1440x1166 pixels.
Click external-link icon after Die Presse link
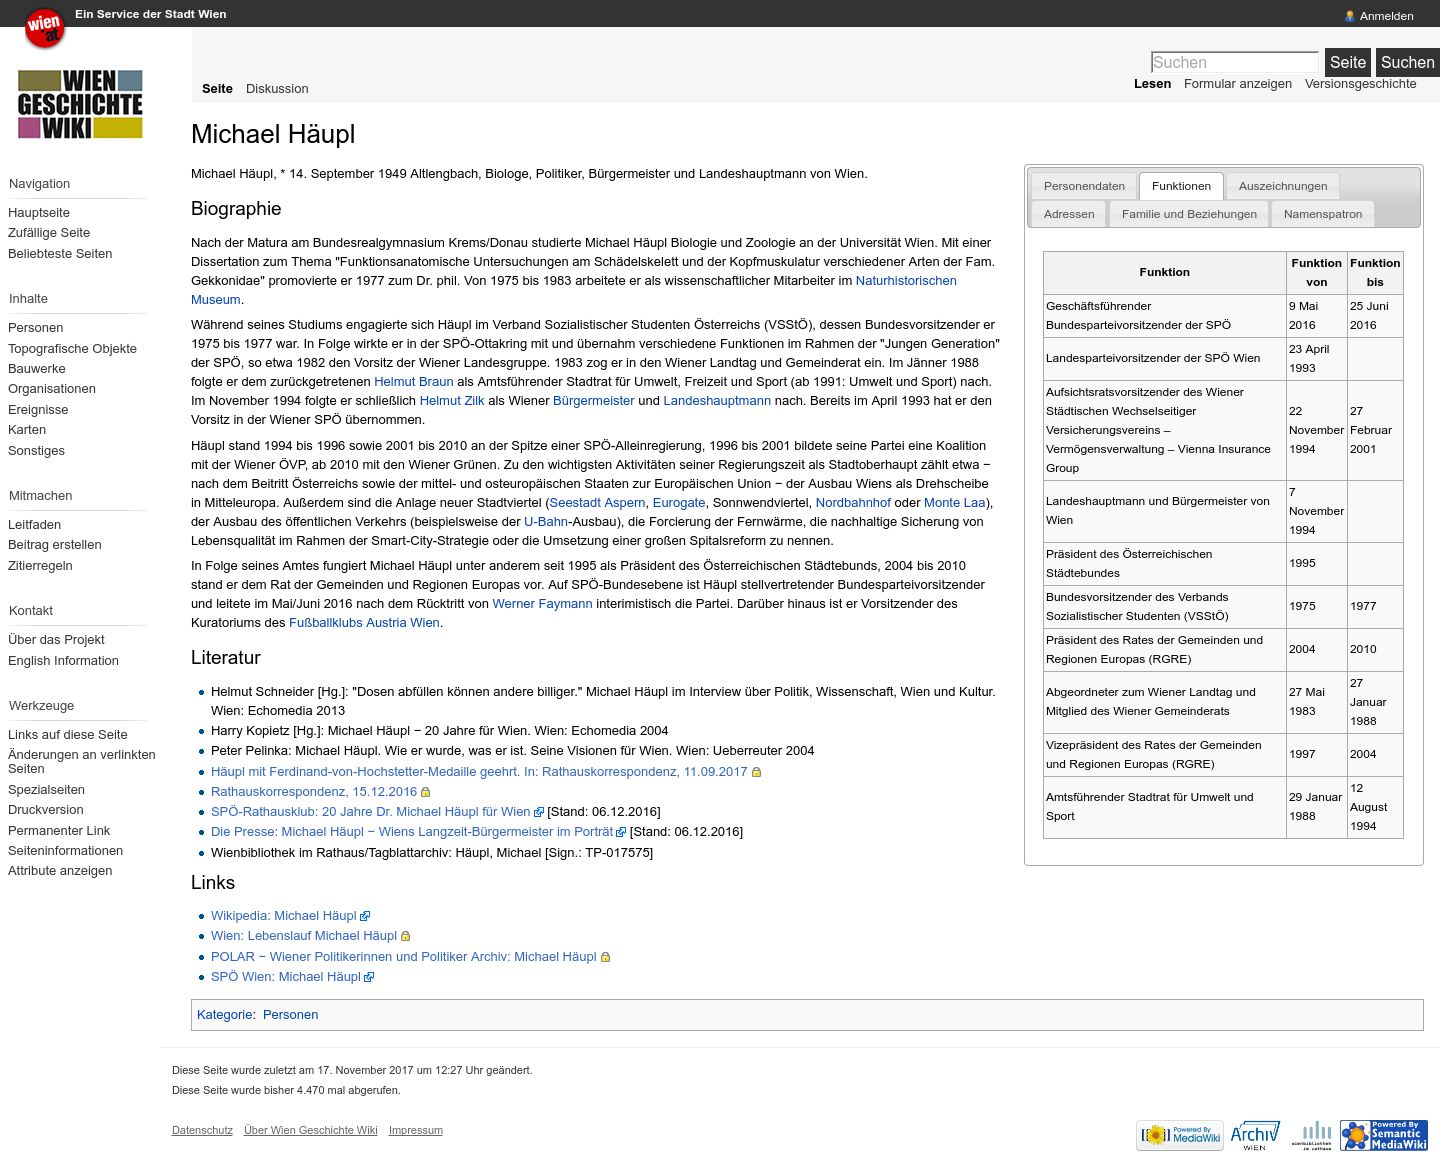pos(621,832)
